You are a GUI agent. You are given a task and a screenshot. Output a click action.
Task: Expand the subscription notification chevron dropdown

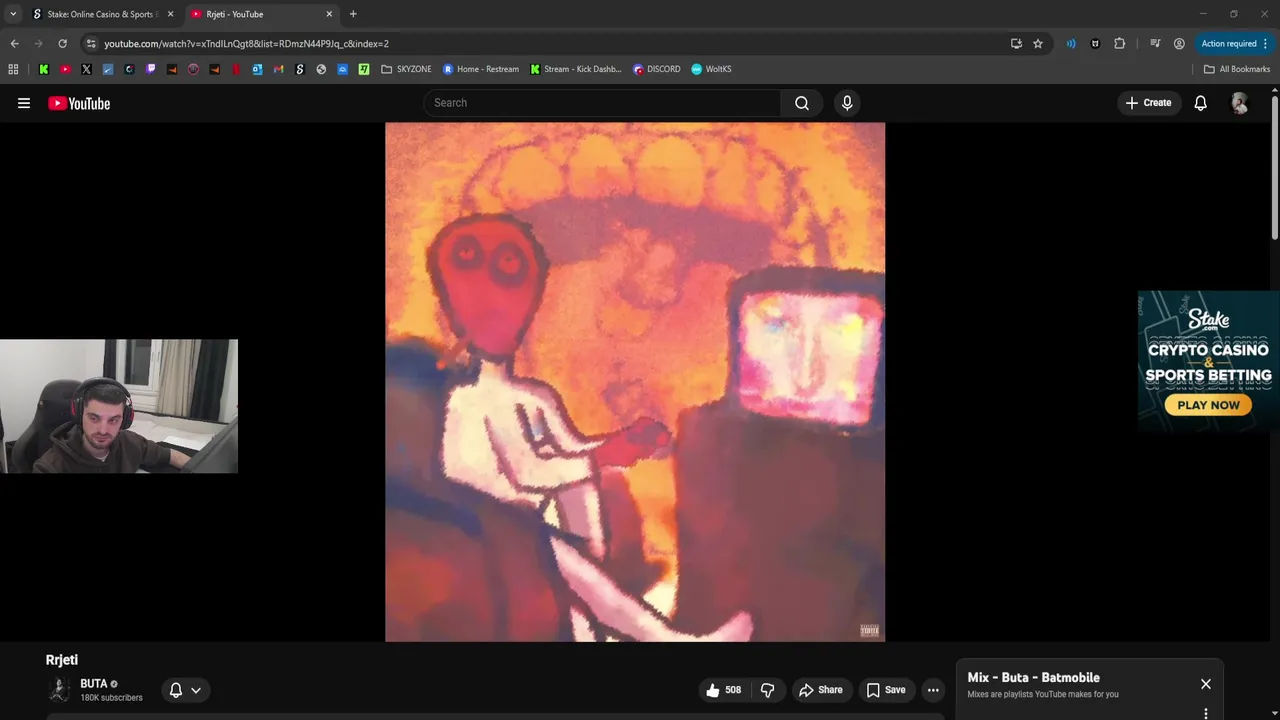tap(196, 690)
